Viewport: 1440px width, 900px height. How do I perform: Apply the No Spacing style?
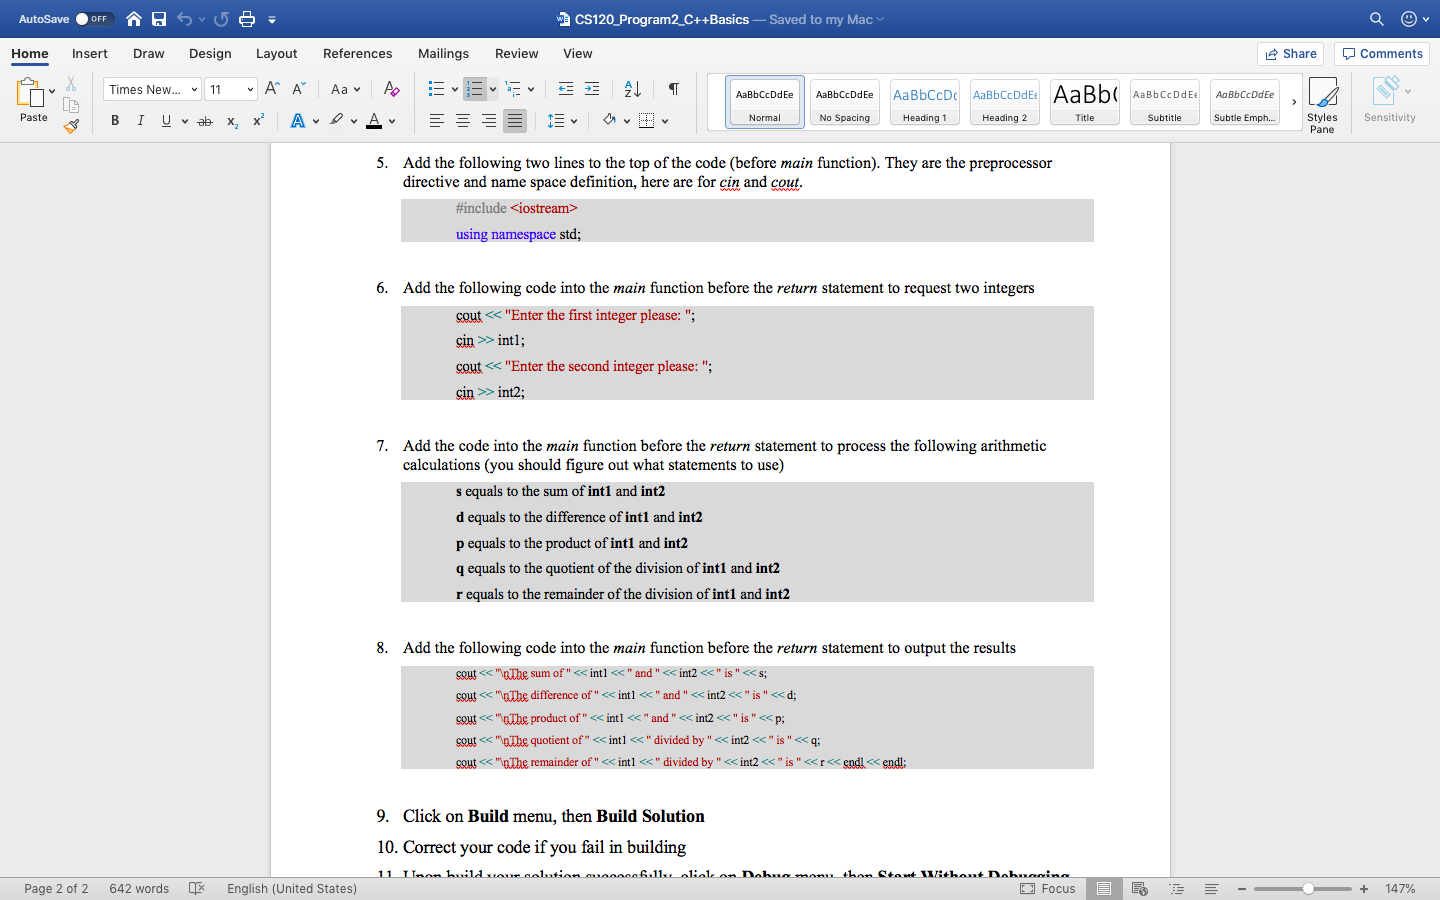point(845,102)
